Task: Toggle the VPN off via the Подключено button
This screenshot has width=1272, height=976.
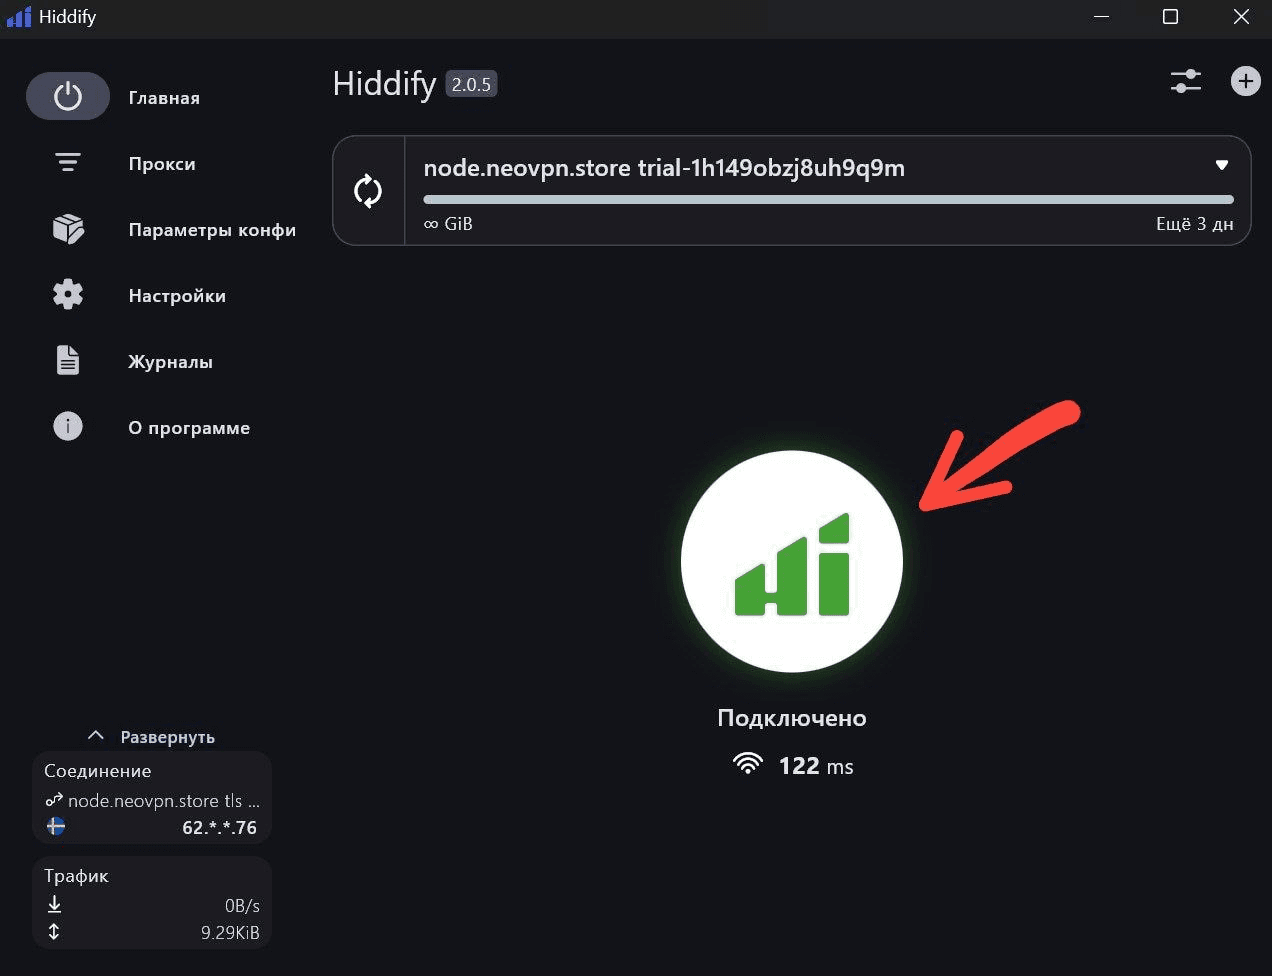Action: (792, 561)
